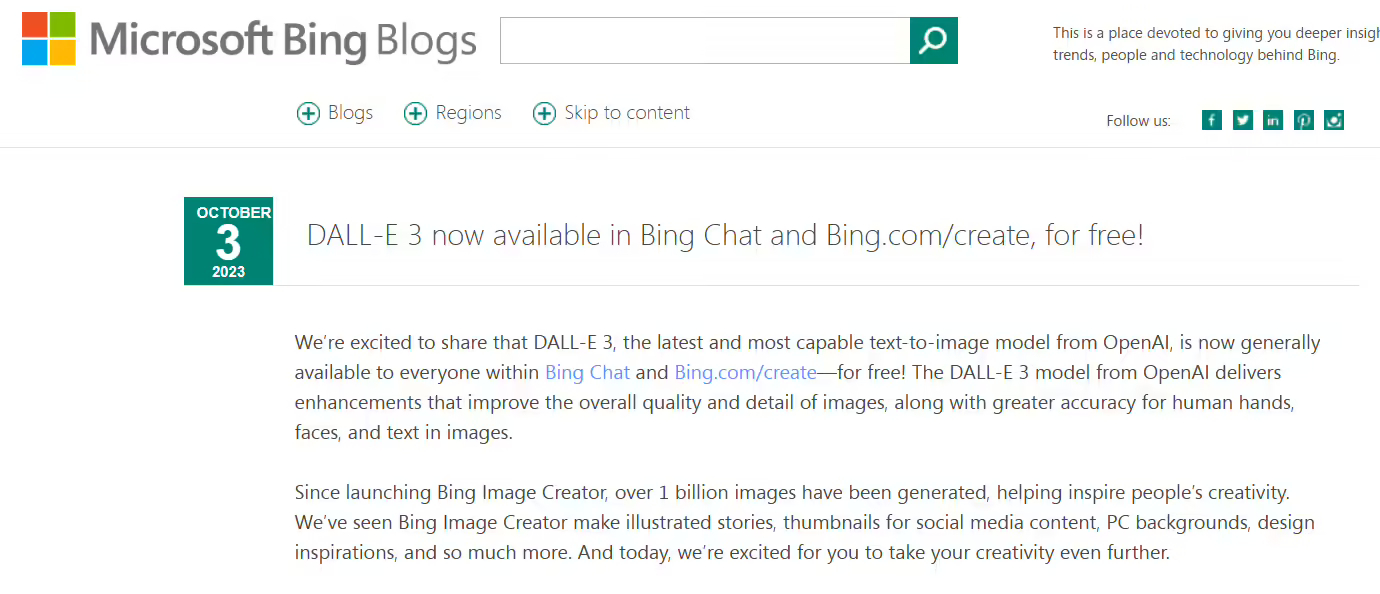Open the Blogs menu item
The width and height of the screenshot is (1380, 594).
coord(349,112)
